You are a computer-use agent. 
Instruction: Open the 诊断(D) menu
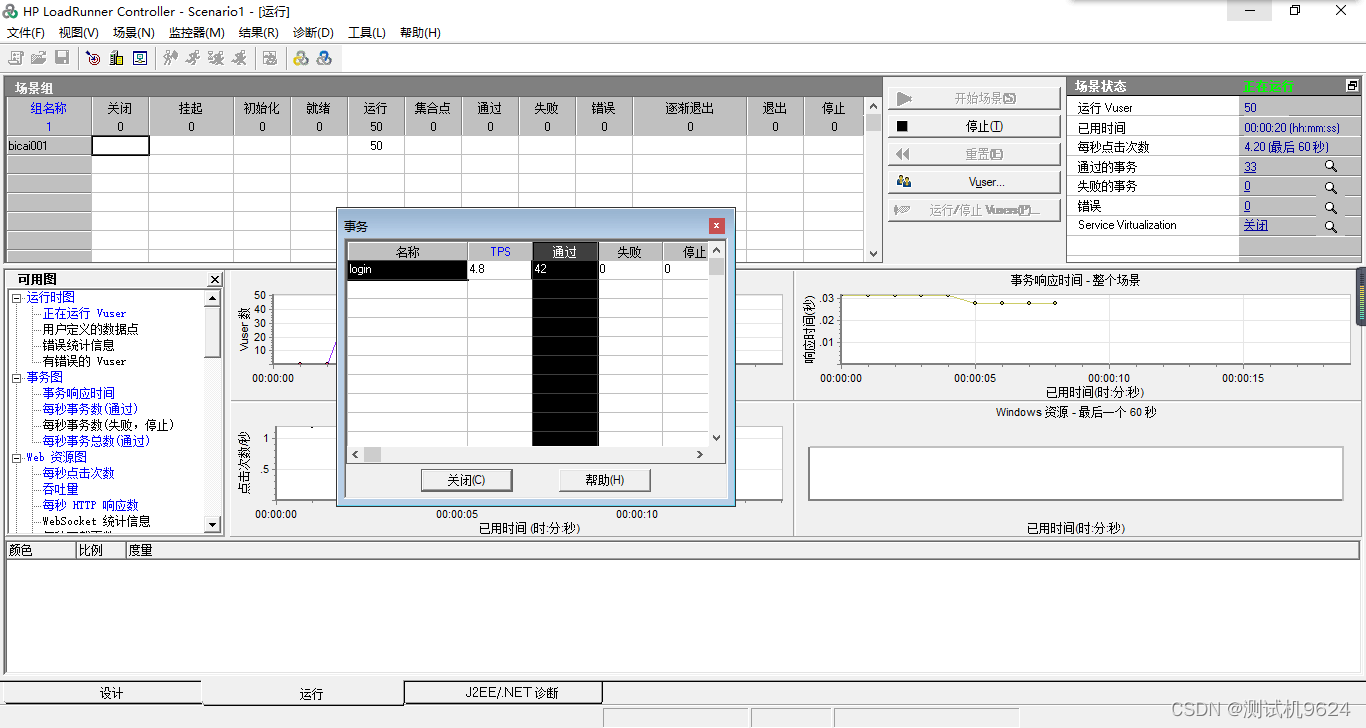pos(313,33)
